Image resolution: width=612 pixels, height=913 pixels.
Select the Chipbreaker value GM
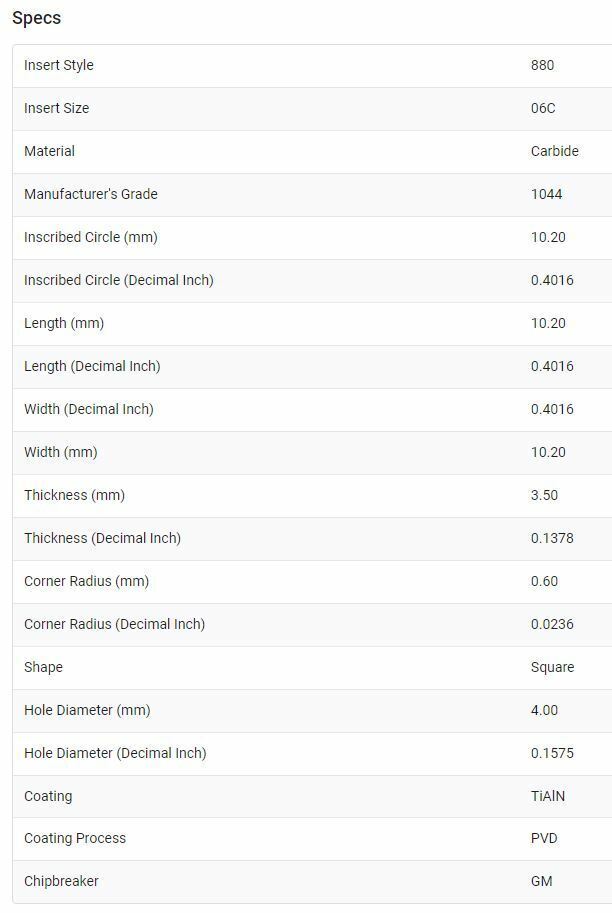coord(542,881)
